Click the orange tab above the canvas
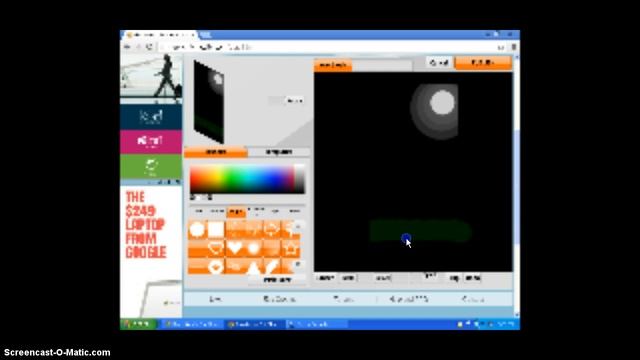This screenshot has width=640, height=360. (333, 65)
